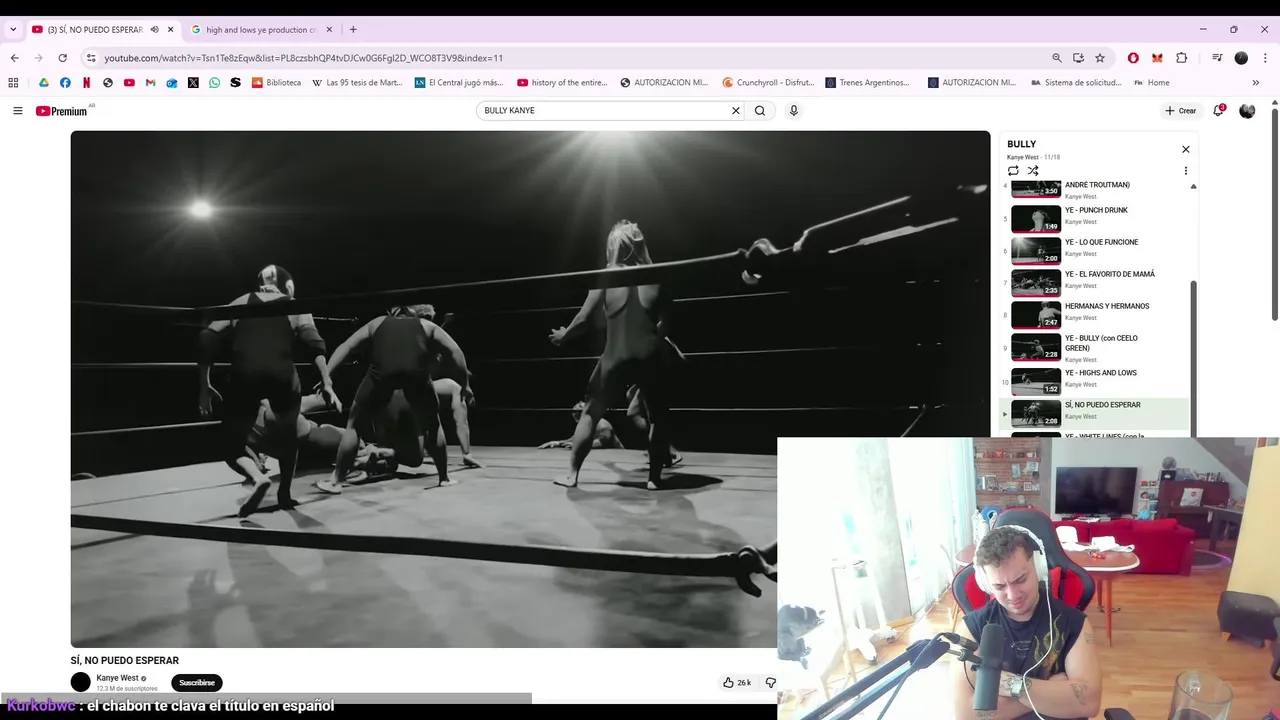Select YE - EL FAVORITO DE MAMÁ
1280x720 pixels.
click(1095, 282)
